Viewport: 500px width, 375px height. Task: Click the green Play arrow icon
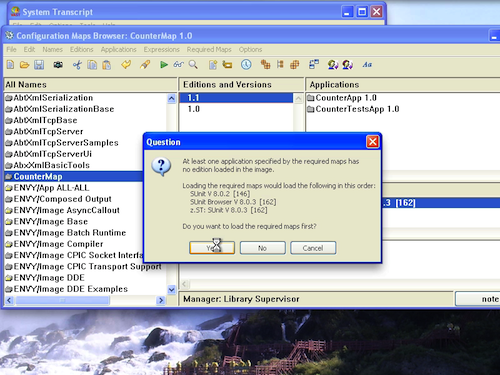click(x=164, y=64)
